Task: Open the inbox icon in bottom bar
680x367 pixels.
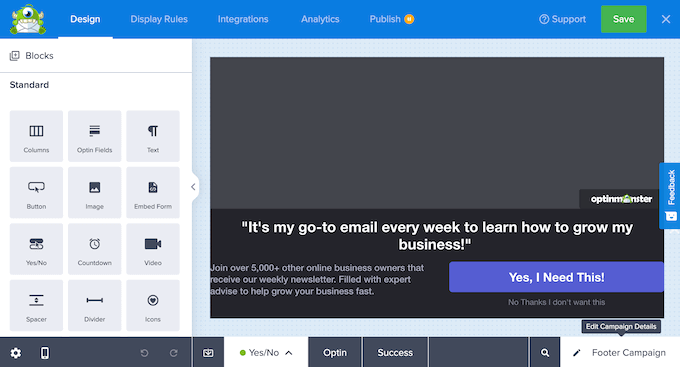Action: click(x=208, y=353)
